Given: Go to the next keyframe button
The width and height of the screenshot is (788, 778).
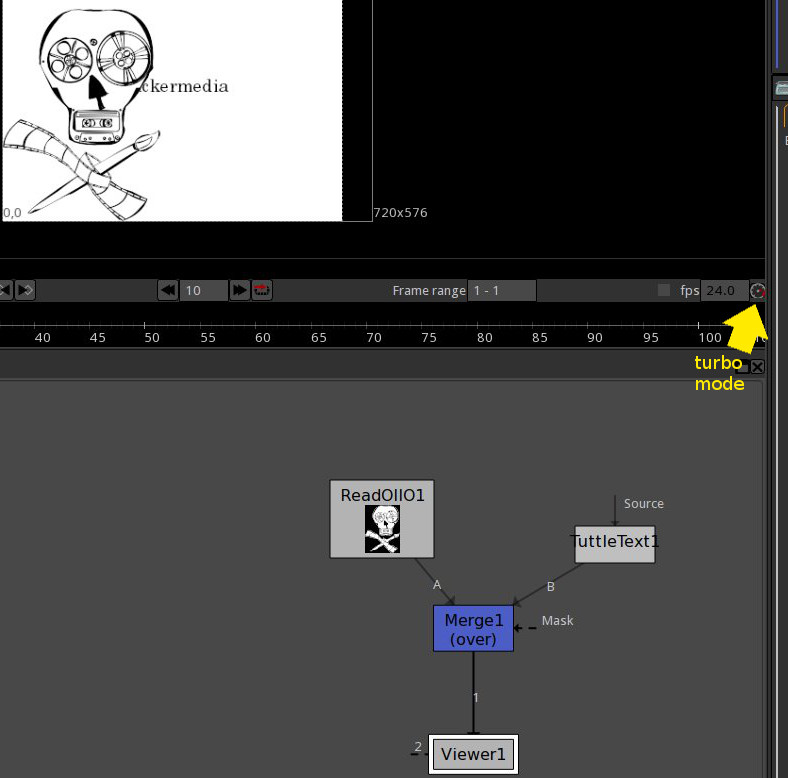Looking at the screenshot, I should coord(25,290).
